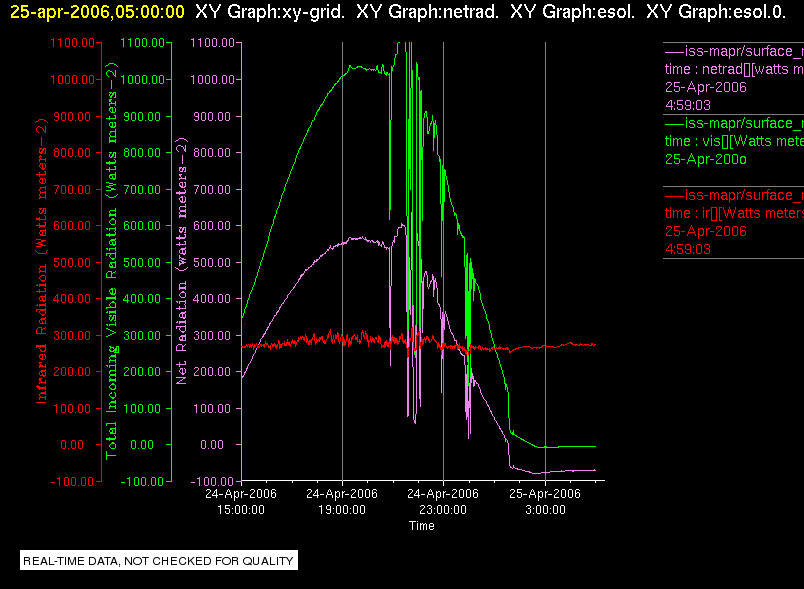
Task: Click the timestamp 25-apr-2006,05:00:00 in title
Action: pos(97,12)
